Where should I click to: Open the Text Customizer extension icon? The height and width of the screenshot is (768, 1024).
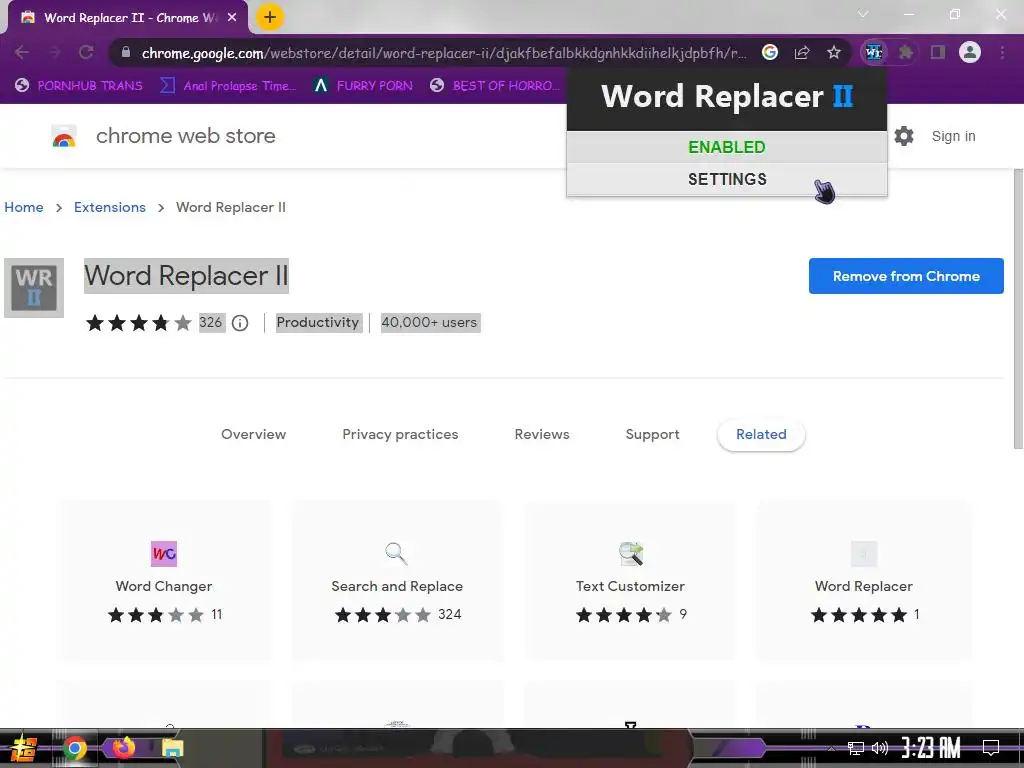[630, 554]
